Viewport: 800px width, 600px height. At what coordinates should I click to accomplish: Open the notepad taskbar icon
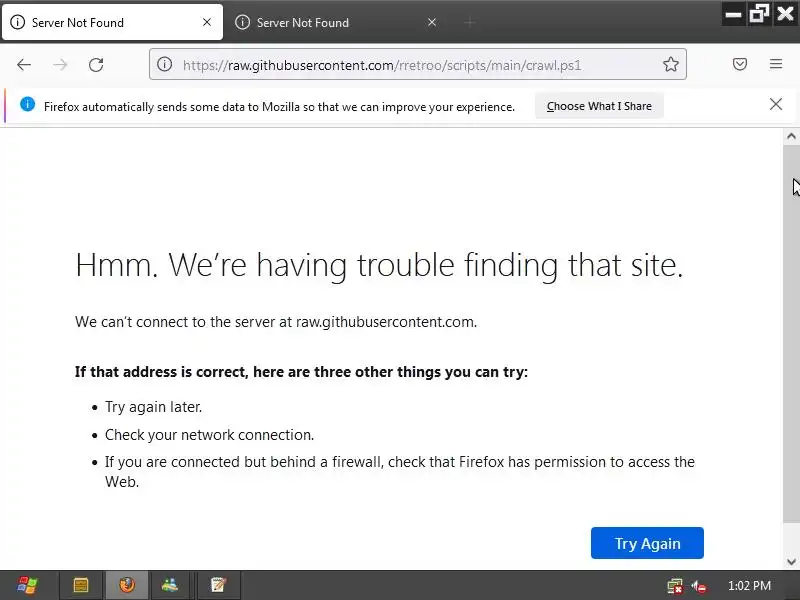218,585
